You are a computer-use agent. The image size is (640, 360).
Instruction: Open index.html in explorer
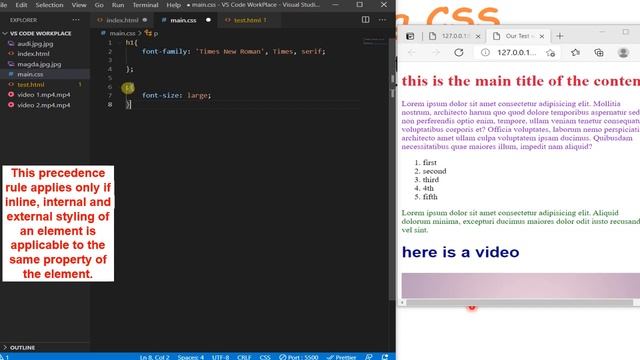tap(33, 54)
